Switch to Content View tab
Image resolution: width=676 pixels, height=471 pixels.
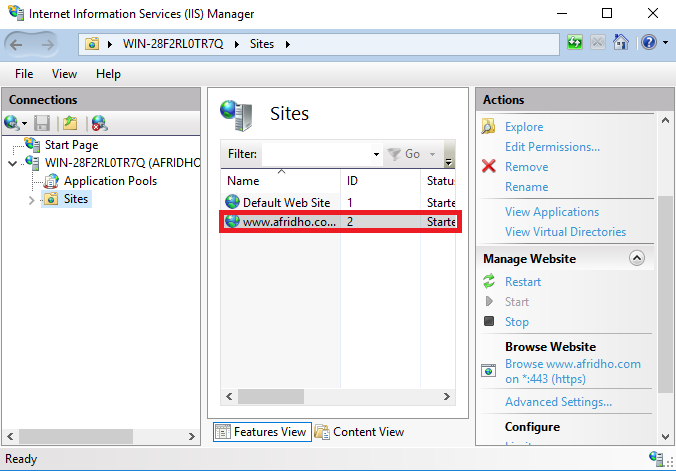(x=359, y=432)
